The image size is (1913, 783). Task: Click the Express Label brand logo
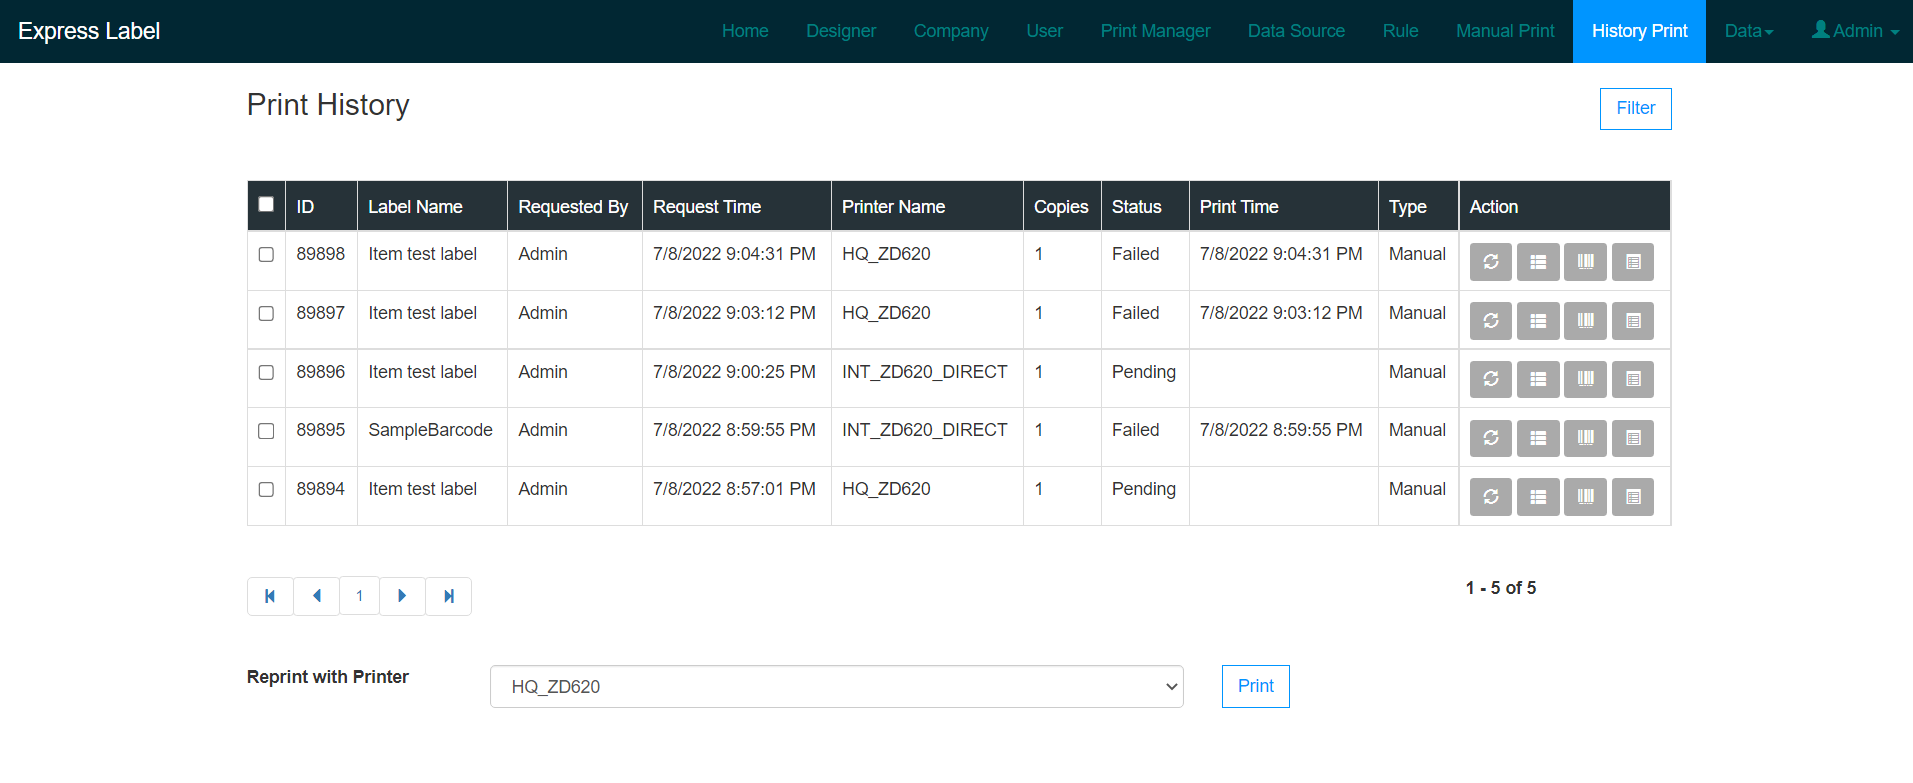[89, 31]
